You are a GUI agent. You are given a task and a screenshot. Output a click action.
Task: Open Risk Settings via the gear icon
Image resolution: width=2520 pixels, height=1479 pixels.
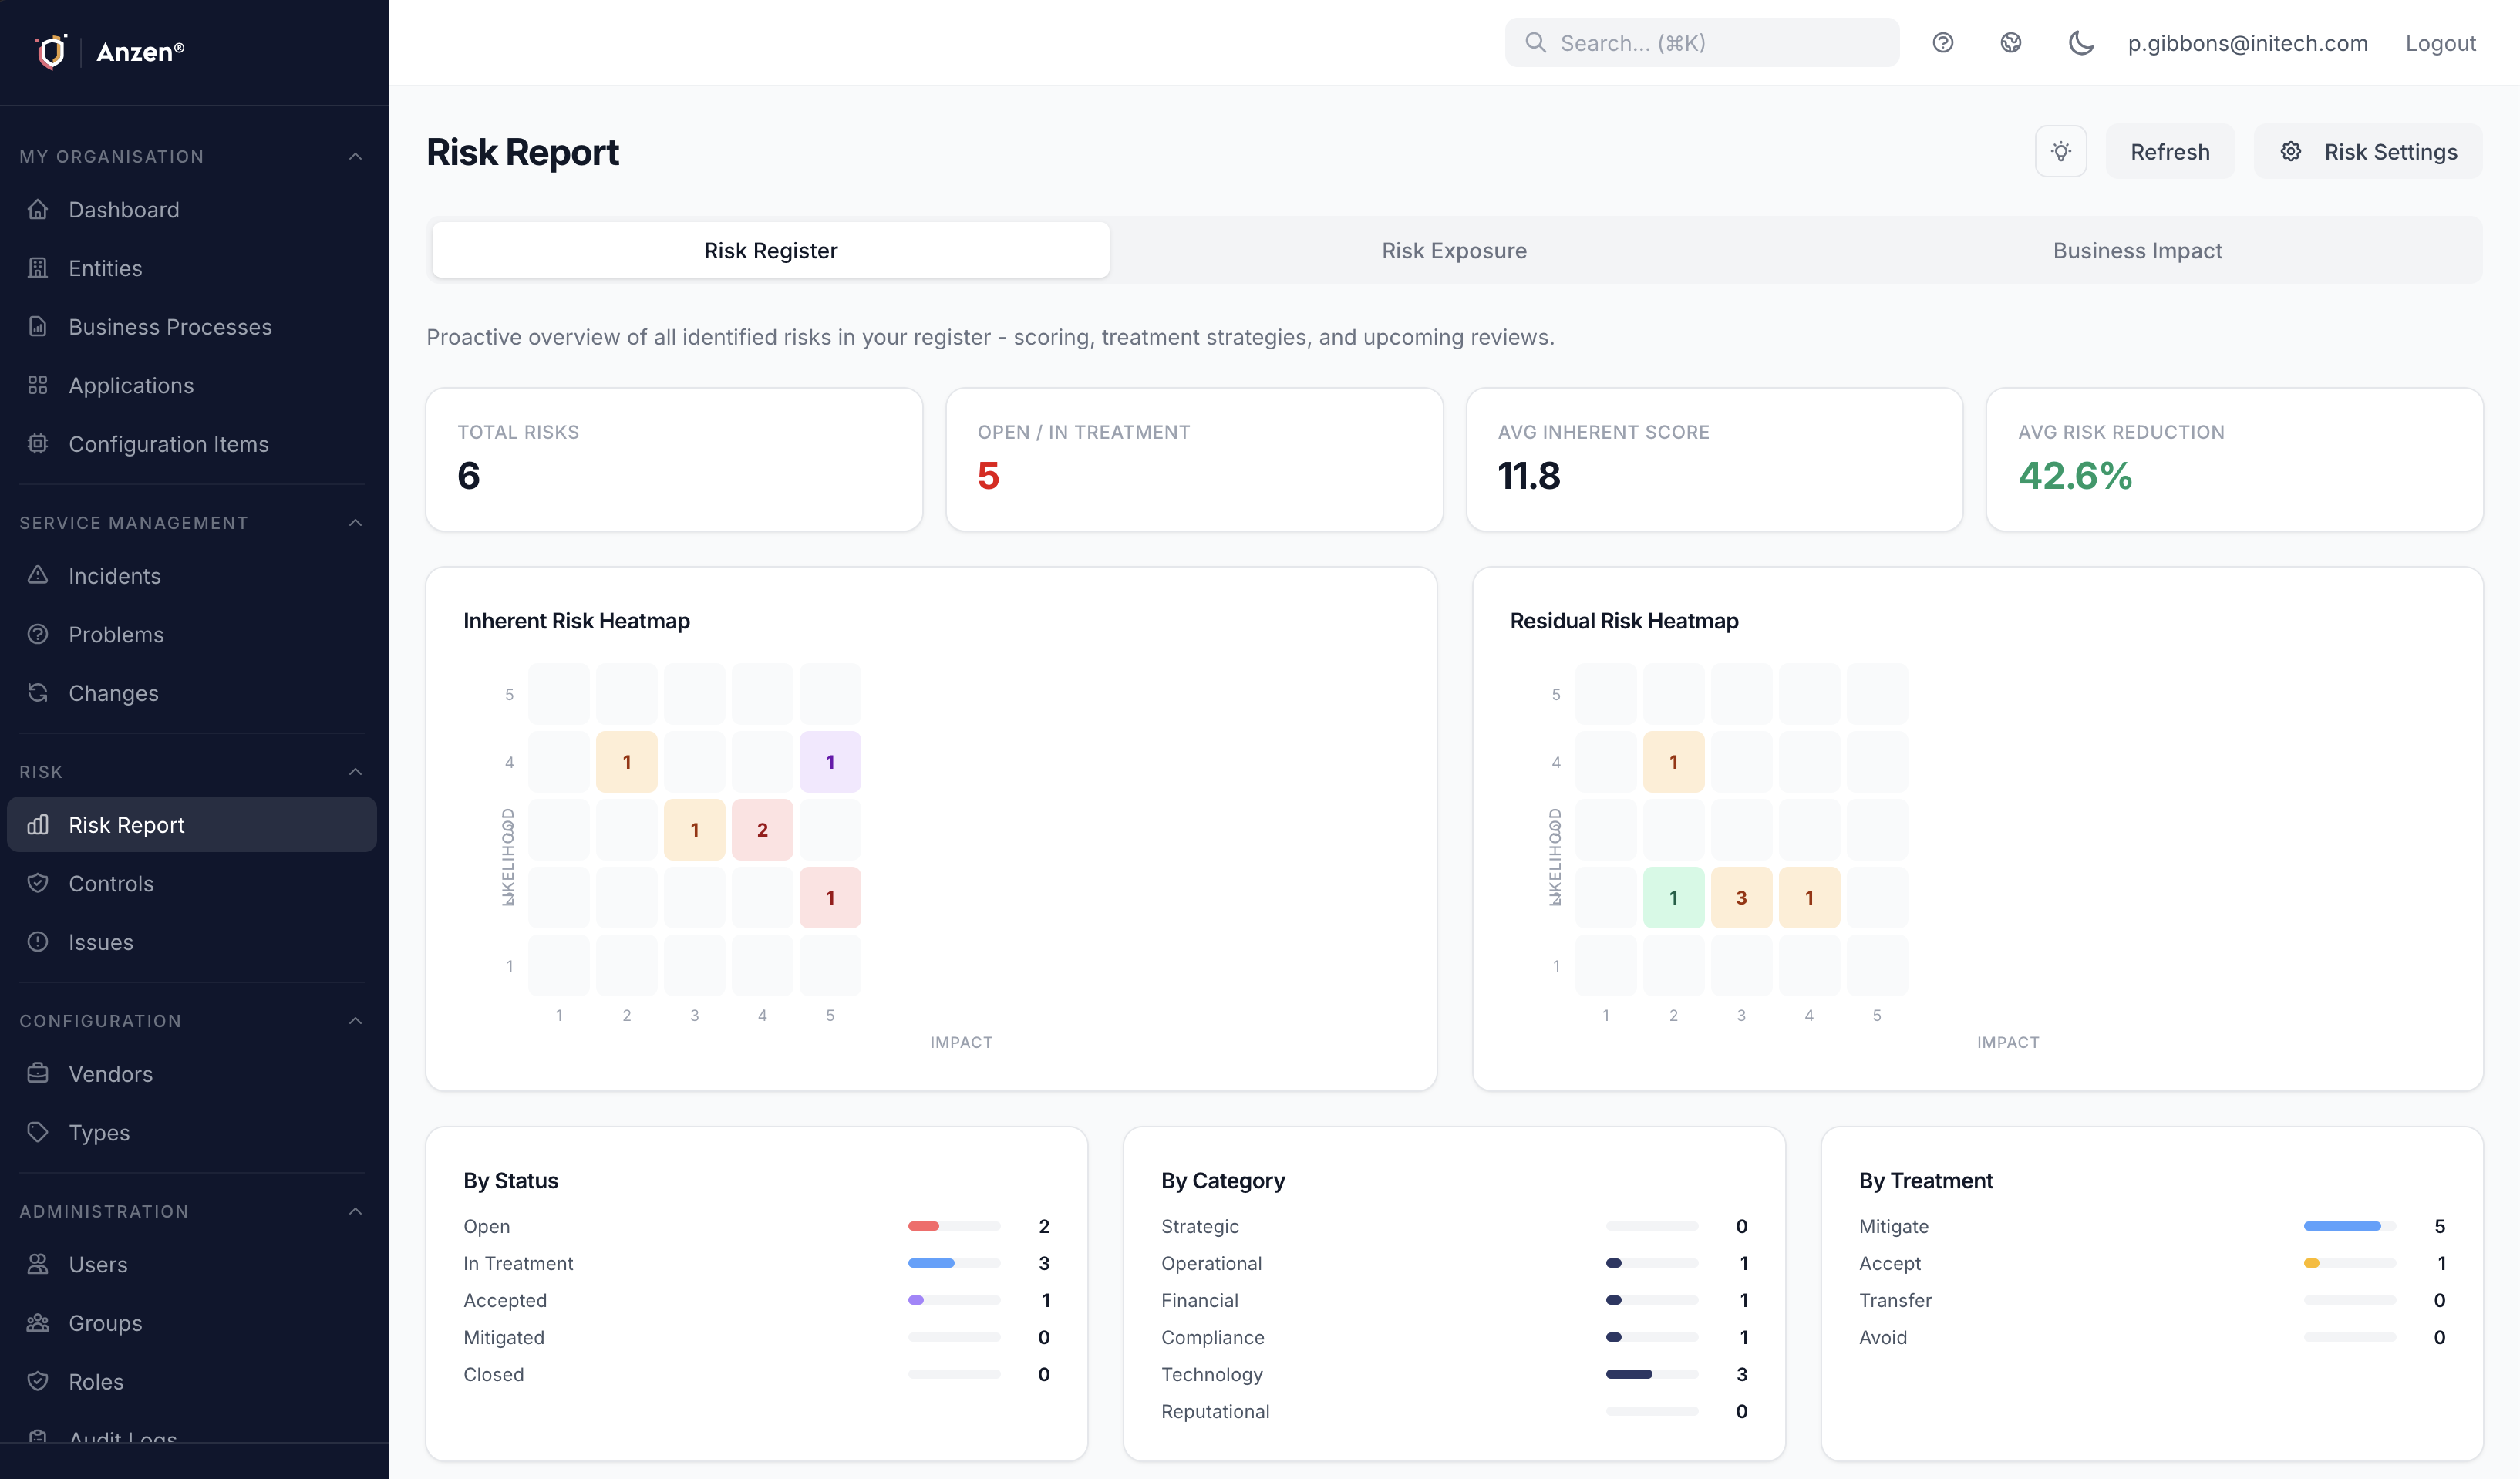click(x=2290, y=151)
